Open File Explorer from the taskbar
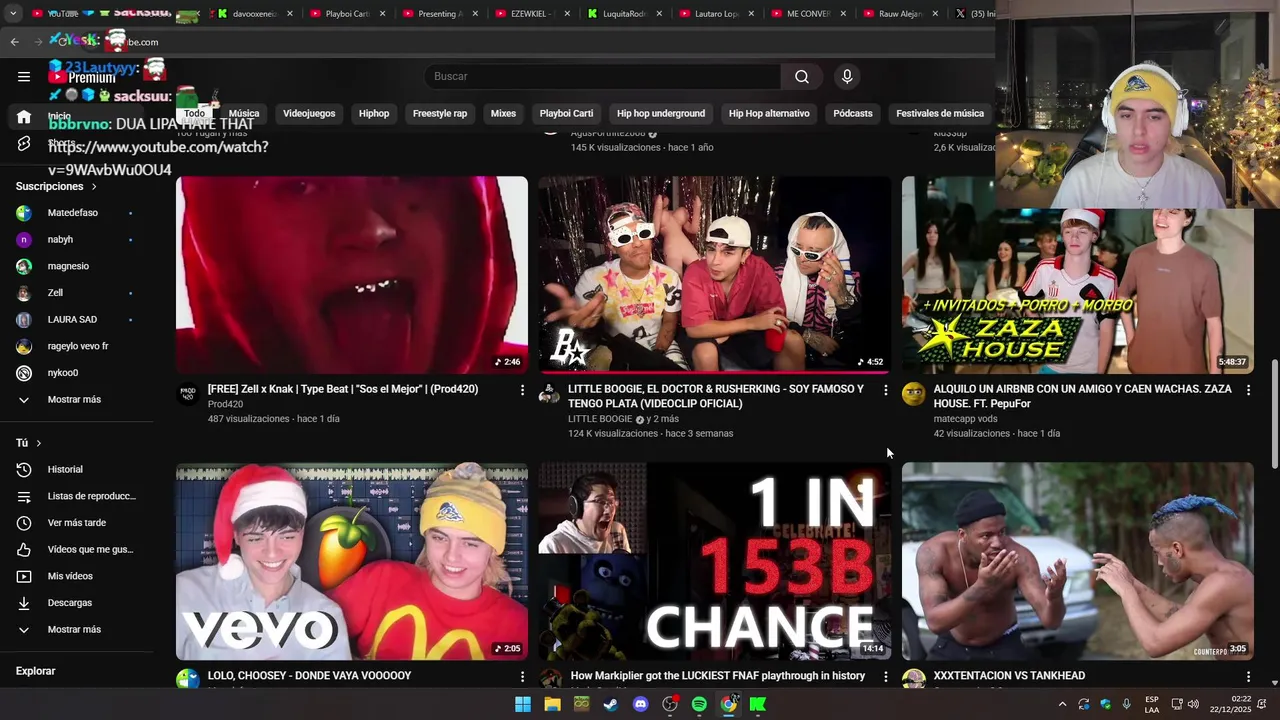Image resolution: width=1280 pixels, height=720 pixels. 552,704
